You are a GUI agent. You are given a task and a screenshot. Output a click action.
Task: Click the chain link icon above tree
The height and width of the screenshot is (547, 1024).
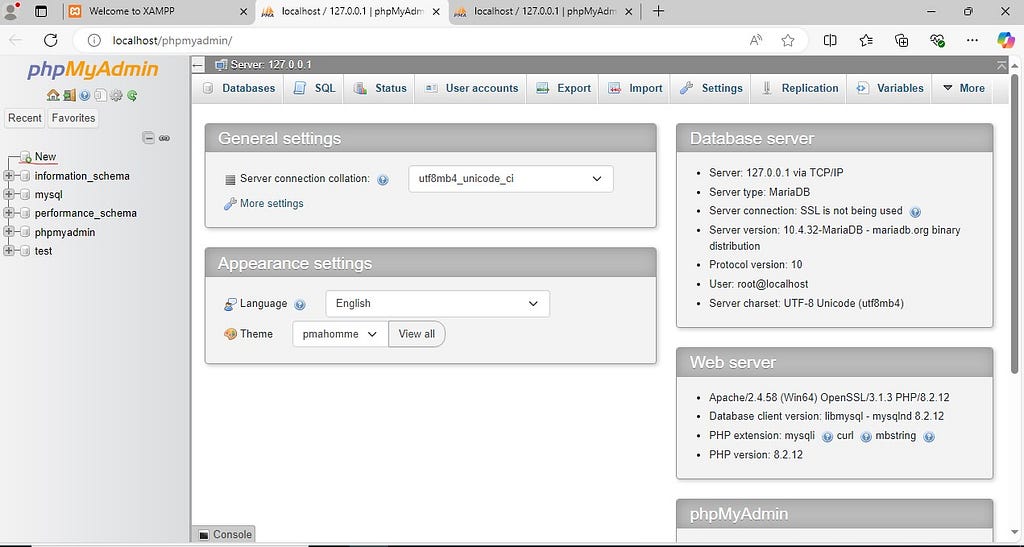[x=165, y=138]
